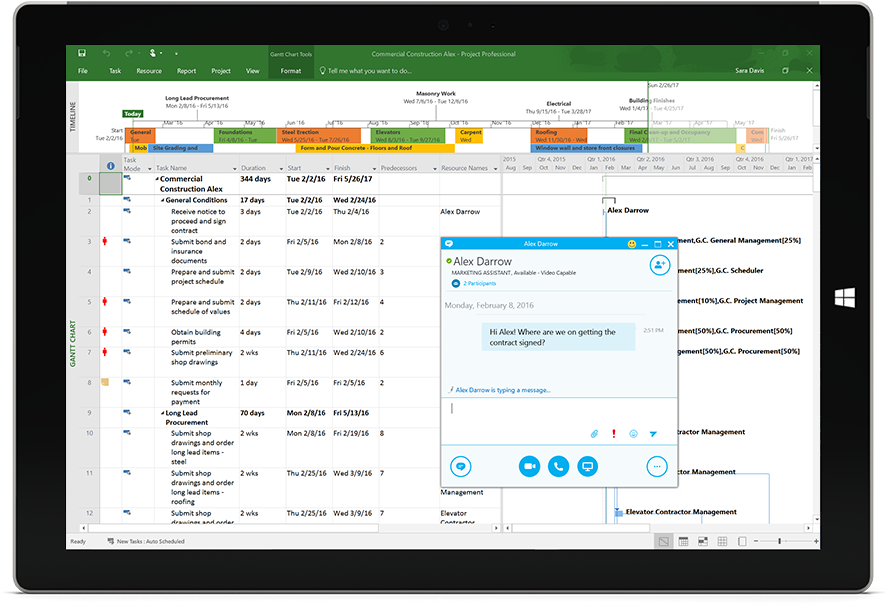Open the Finish column filter dropdown
The height and width of the screenshot is (606, 888).
[x=374, y=169]
